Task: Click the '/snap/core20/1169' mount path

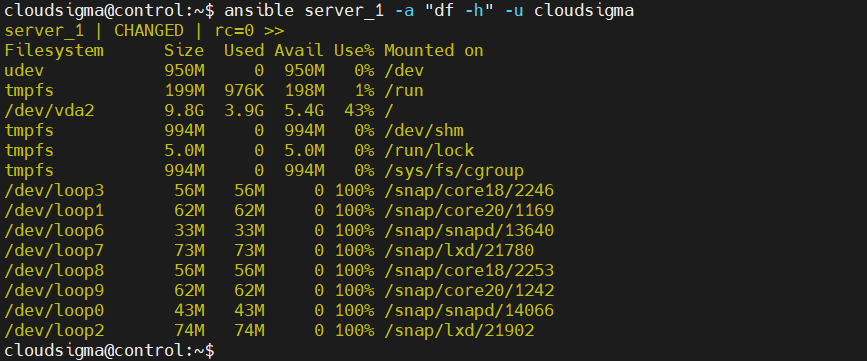Action: 469,211
